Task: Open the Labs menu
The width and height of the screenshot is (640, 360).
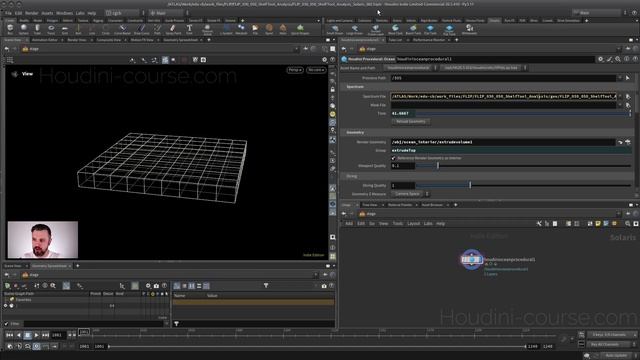Action: coord(80,13)
